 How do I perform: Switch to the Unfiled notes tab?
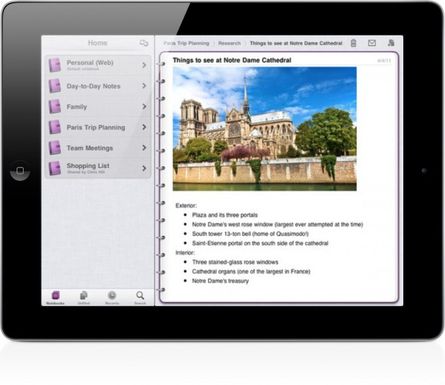(84, 297)
